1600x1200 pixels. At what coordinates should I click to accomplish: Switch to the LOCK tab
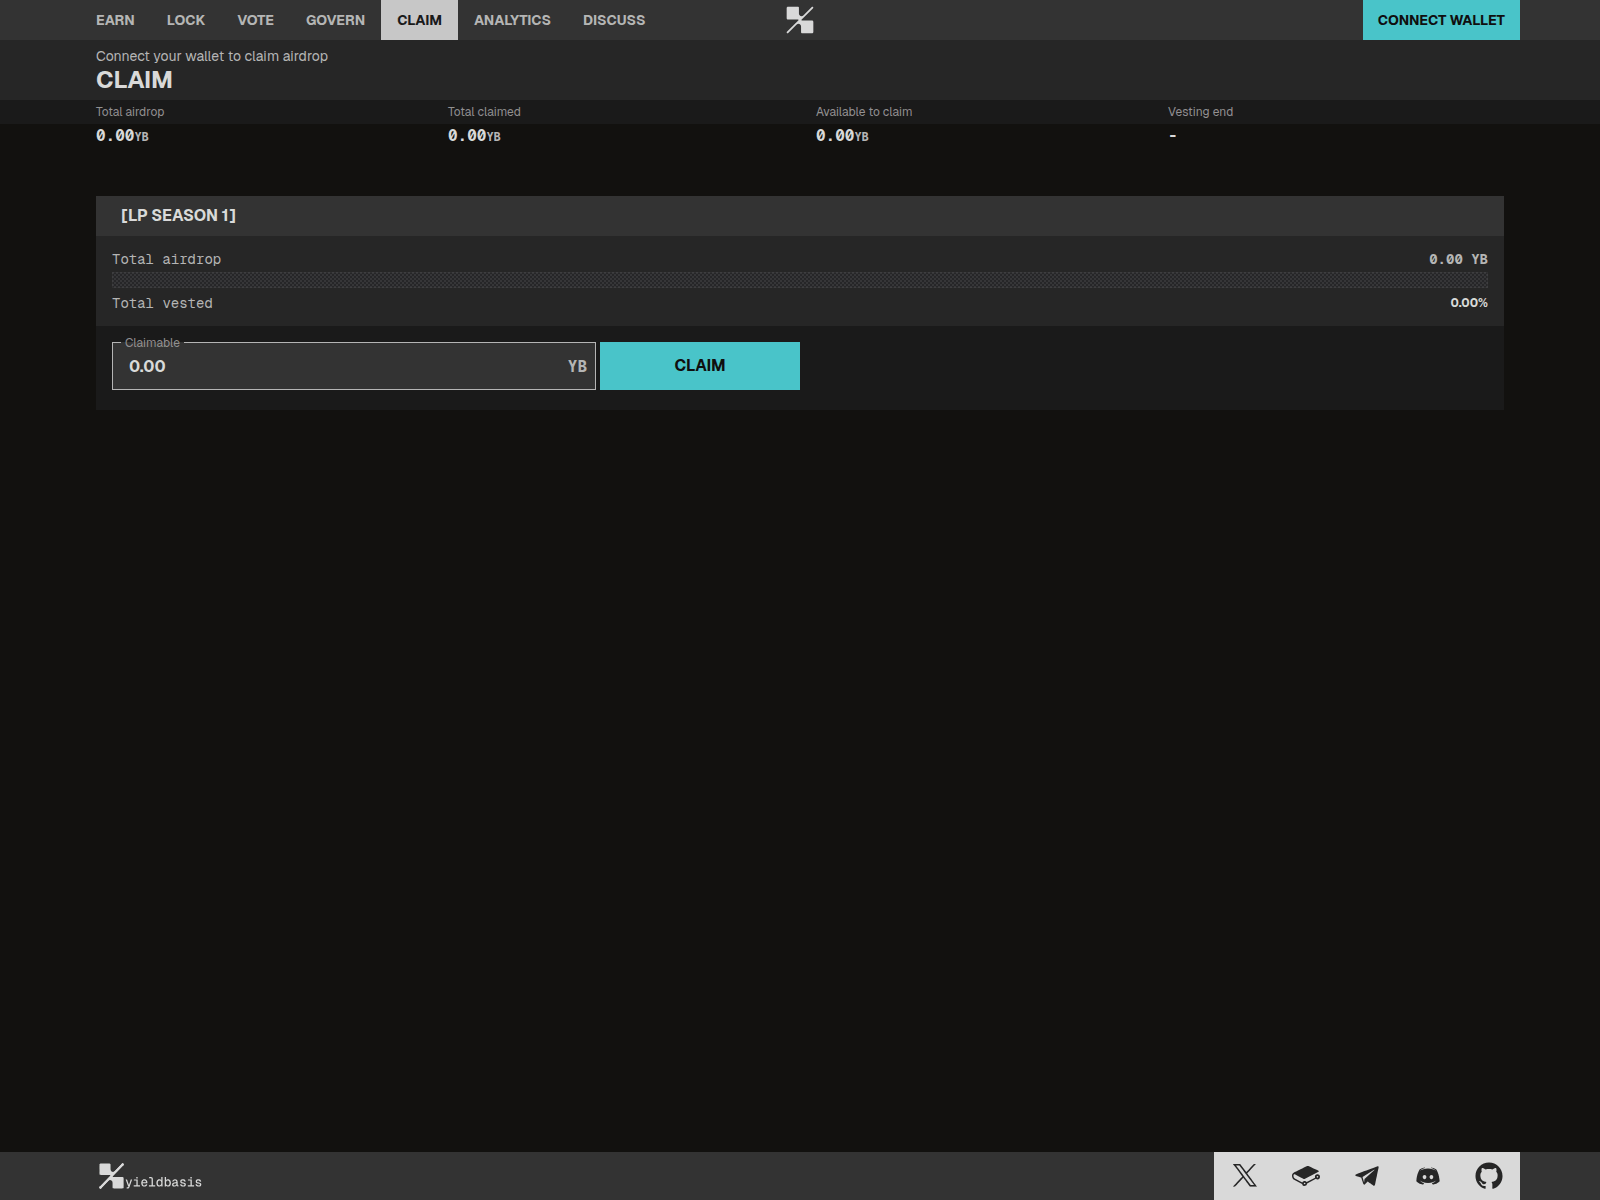[186, 20]
